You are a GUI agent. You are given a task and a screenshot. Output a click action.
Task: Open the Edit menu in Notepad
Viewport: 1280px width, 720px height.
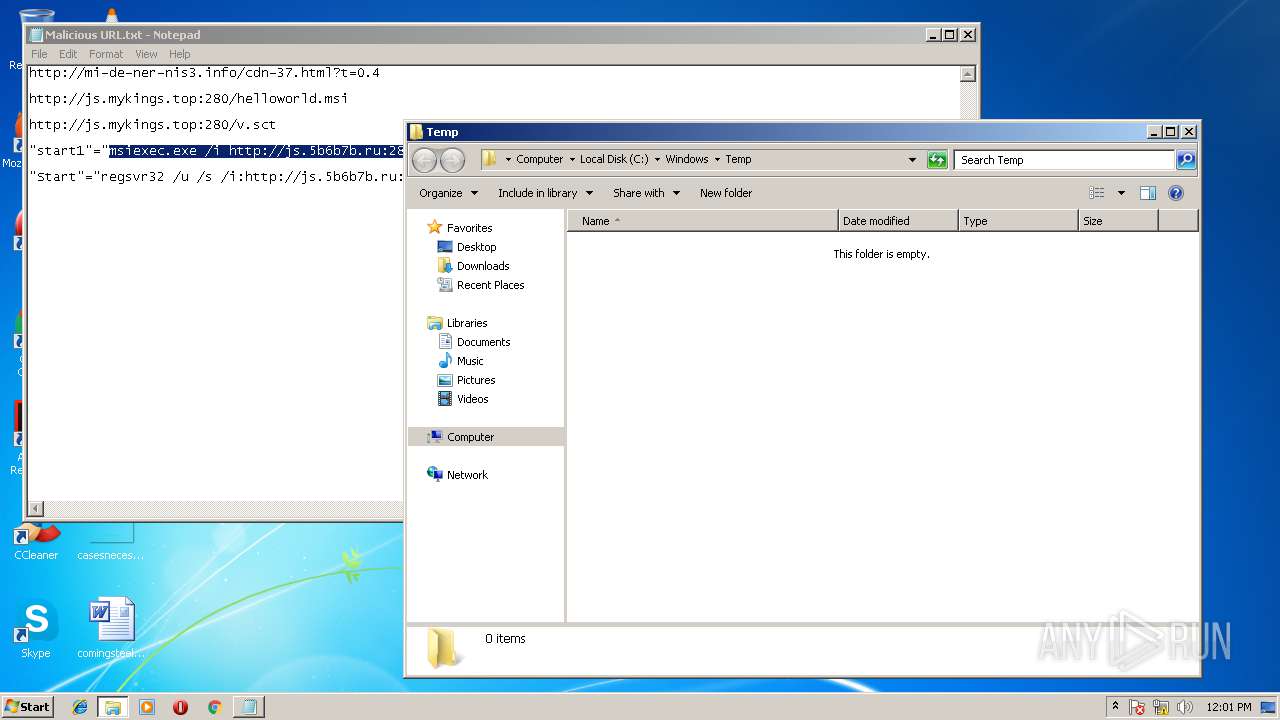coord(68,54)
